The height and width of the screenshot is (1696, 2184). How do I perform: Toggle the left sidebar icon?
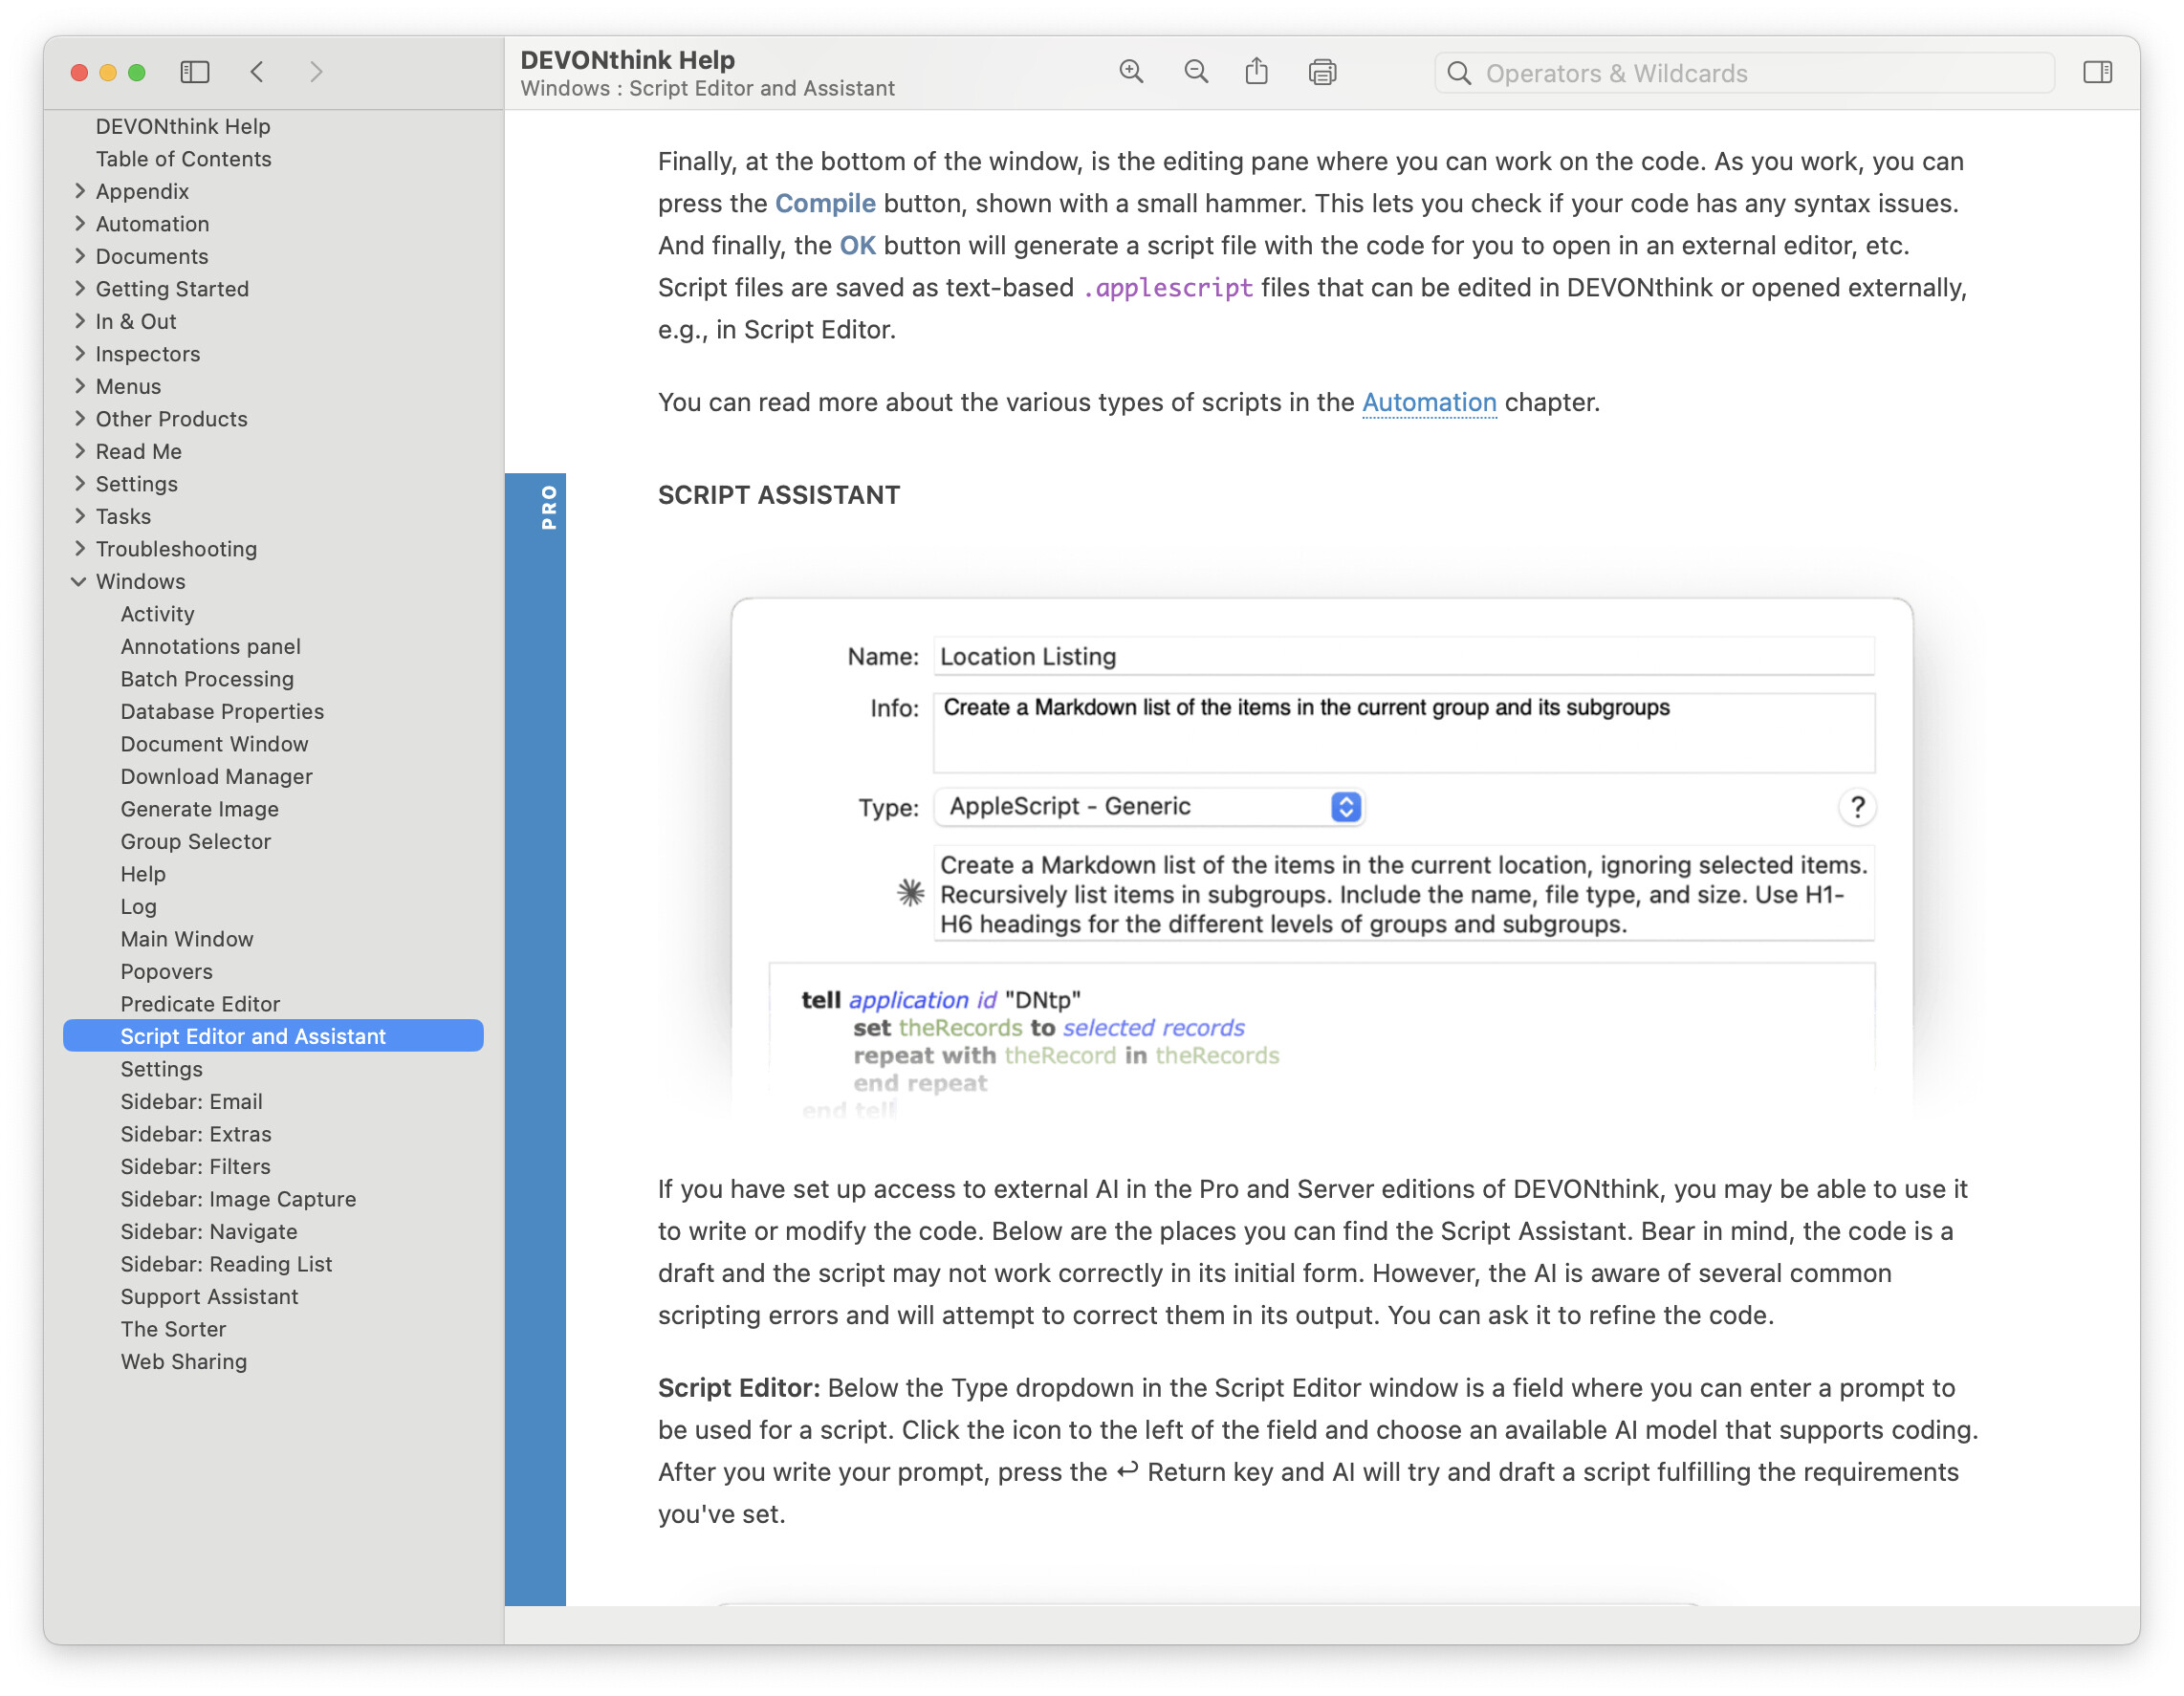coord(194,72)
